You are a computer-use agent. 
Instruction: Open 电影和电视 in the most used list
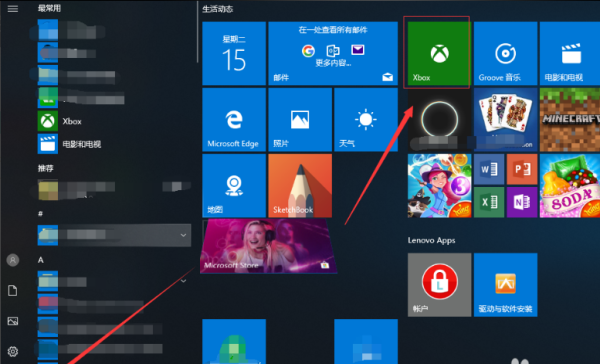114,144
